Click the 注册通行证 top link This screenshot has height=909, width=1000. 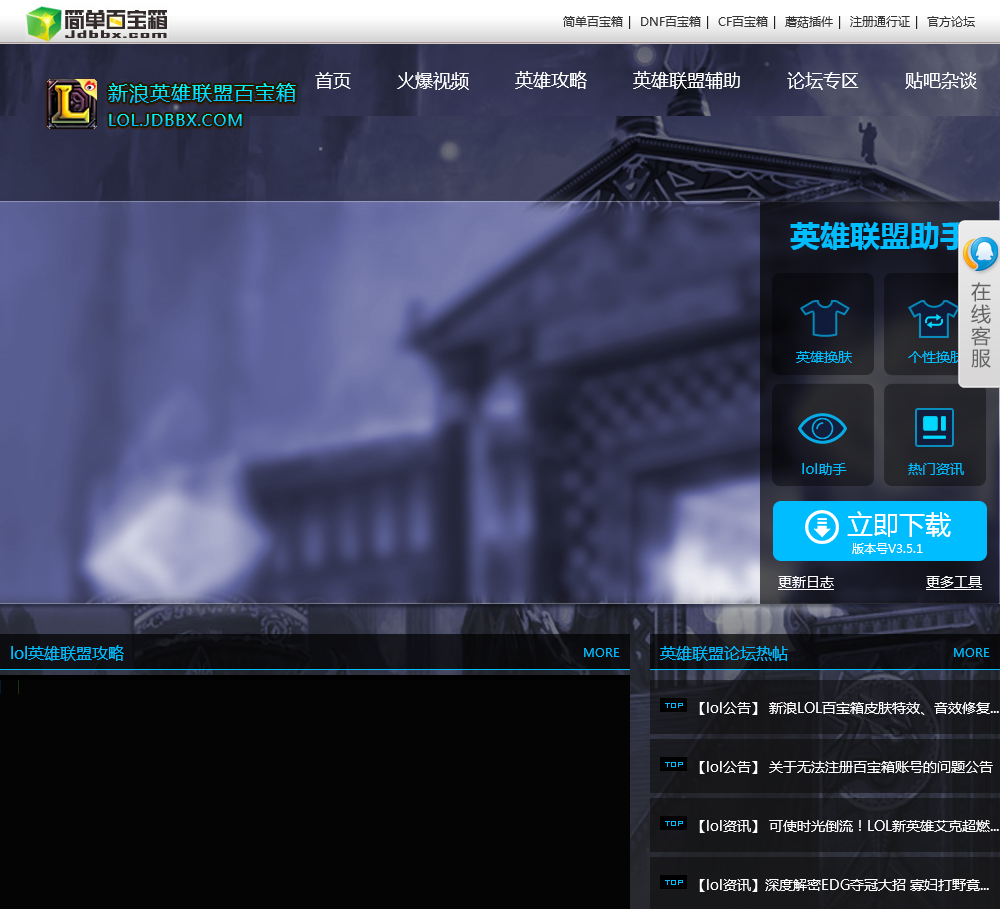(880, 22)
